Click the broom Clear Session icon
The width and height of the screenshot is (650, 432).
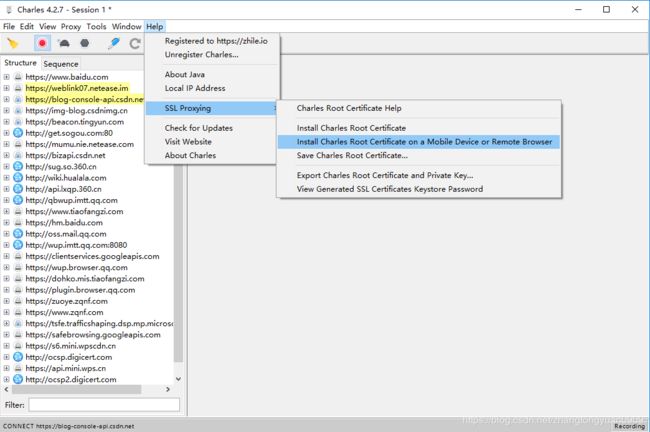click(x=13, y=43)
